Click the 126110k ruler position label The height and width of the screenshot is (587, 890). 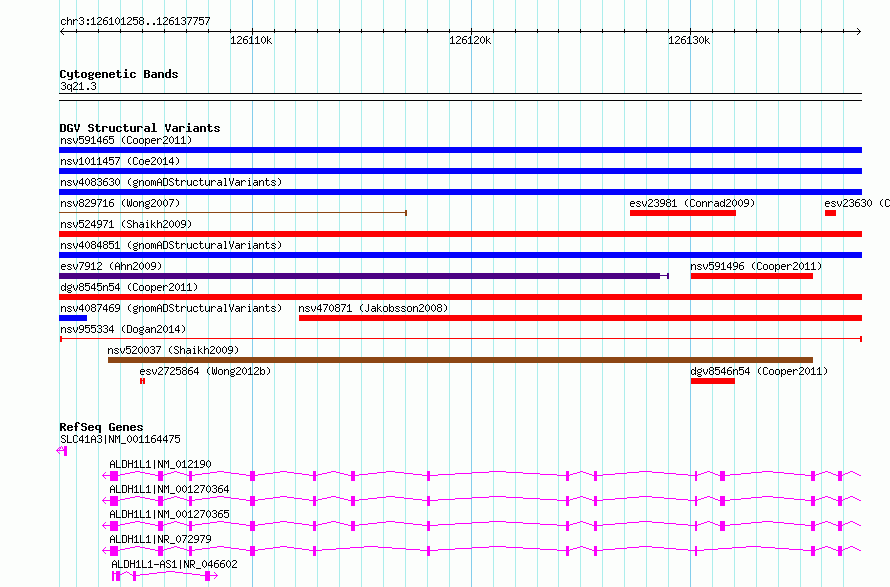[251, 40]
